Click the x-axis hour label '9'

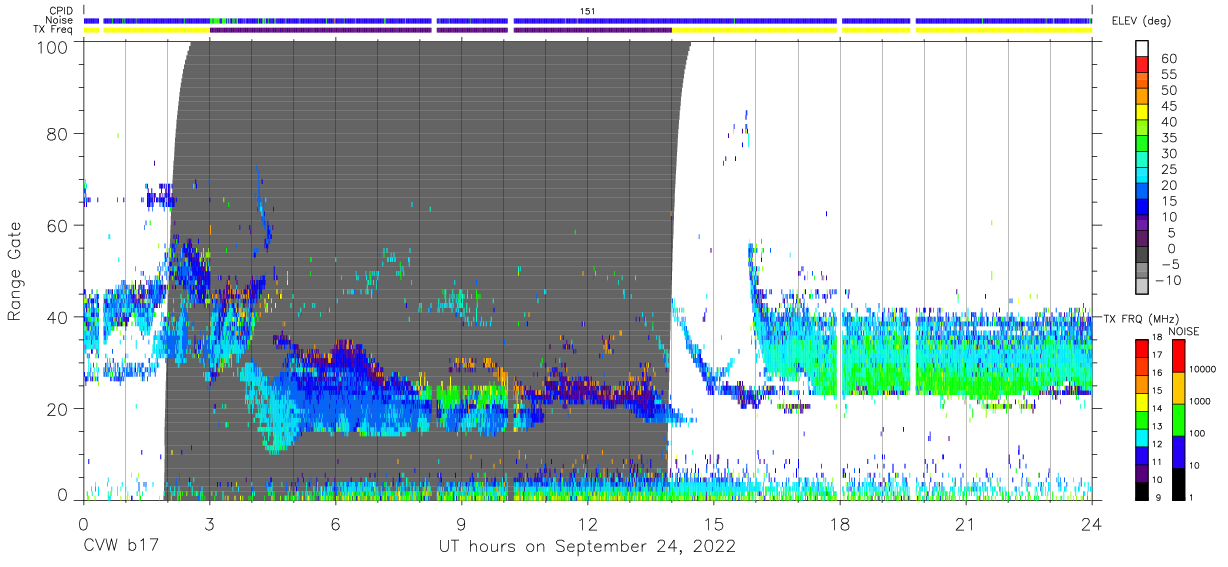461,523
